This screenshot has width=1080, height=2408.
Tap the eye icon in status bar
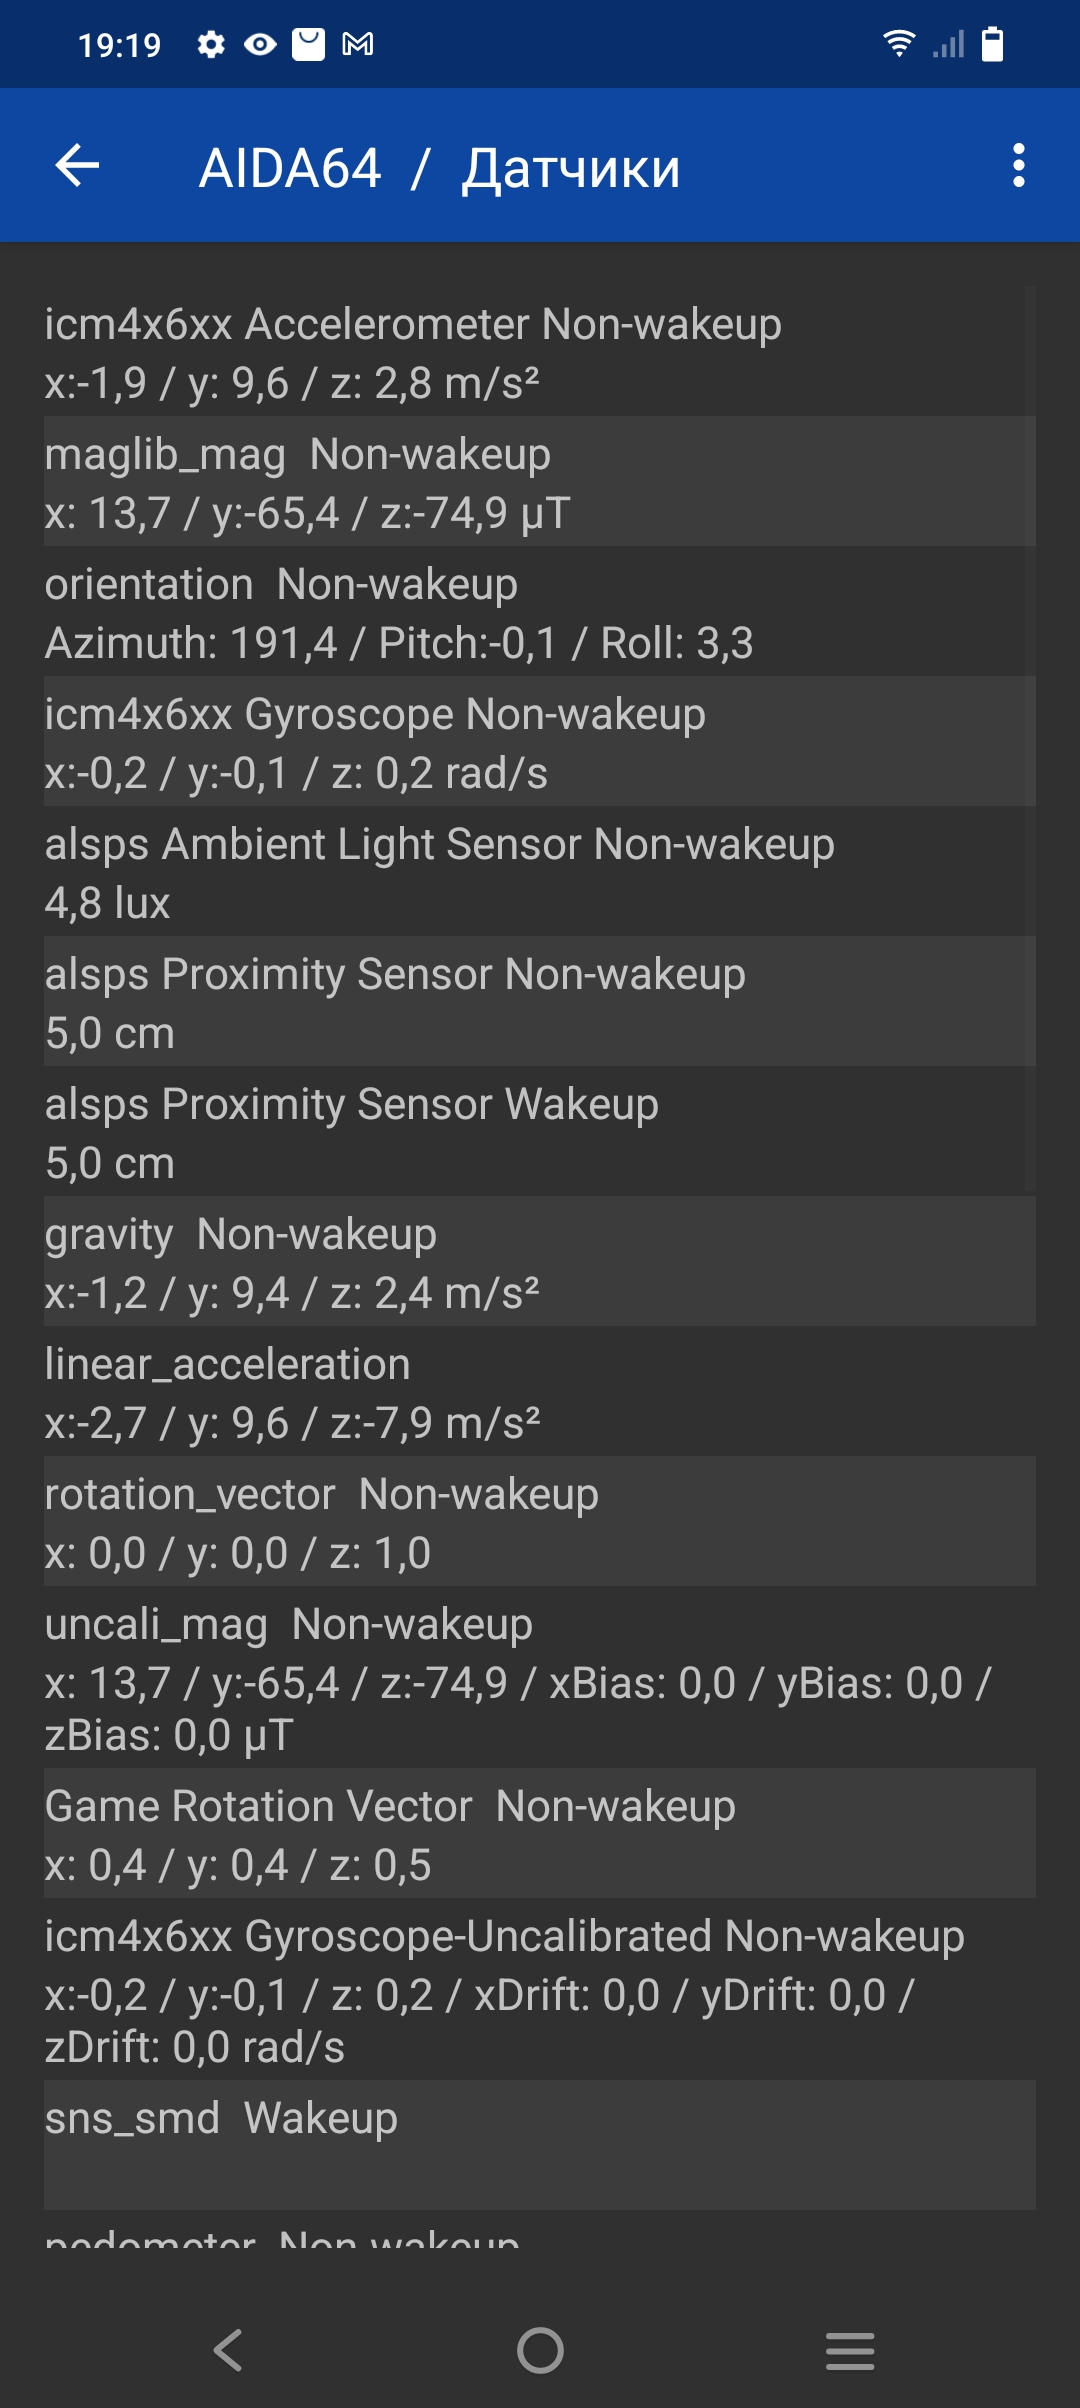click(x=260, y=44)
